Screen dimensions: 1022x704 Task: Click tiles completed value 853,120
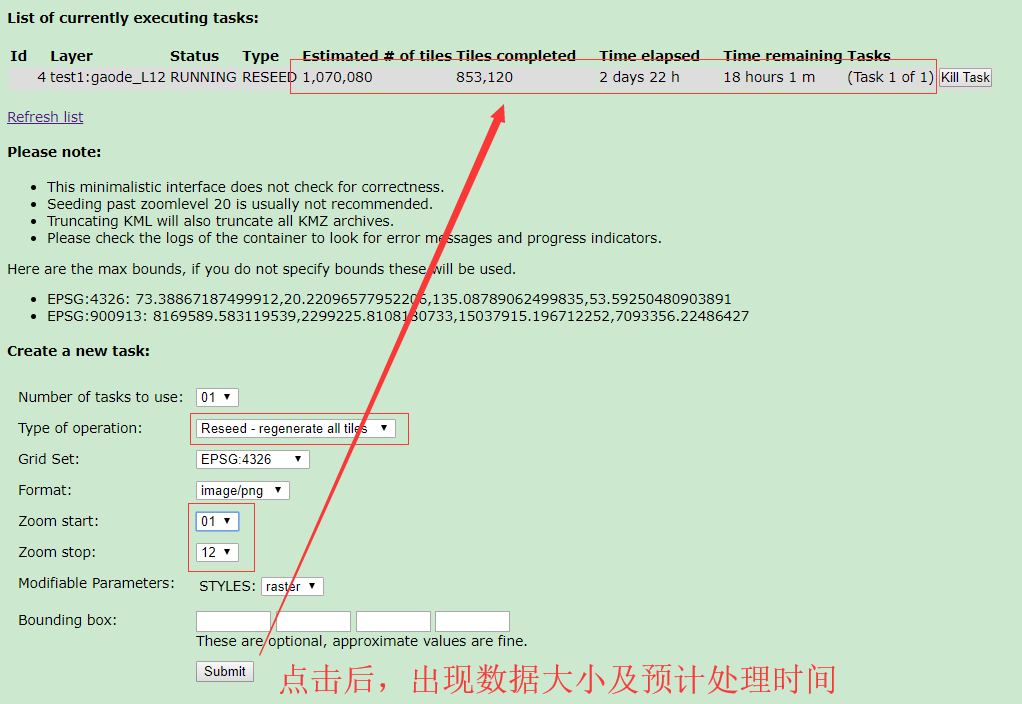coord(484,77)
